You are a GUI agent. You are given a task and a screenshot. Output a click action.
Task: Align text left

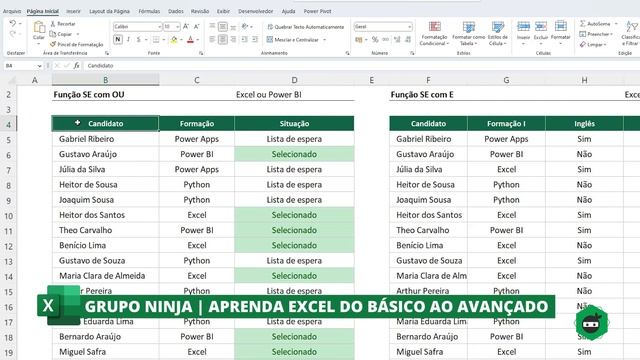click(x=212, y=40)
